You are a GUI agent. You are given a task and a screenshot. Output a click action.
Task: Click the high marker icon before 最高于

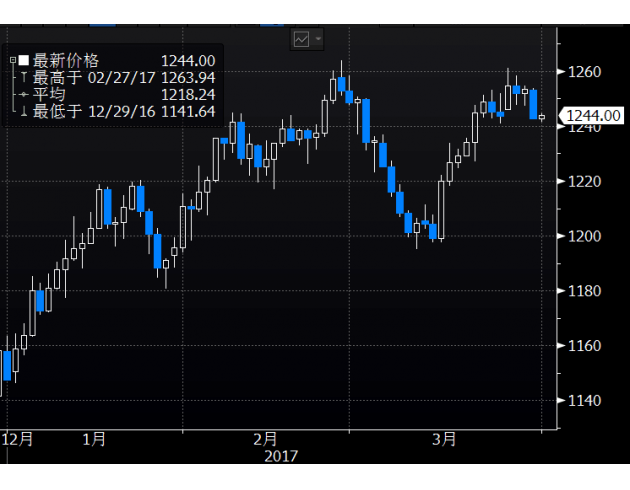[x=24, y=78]
